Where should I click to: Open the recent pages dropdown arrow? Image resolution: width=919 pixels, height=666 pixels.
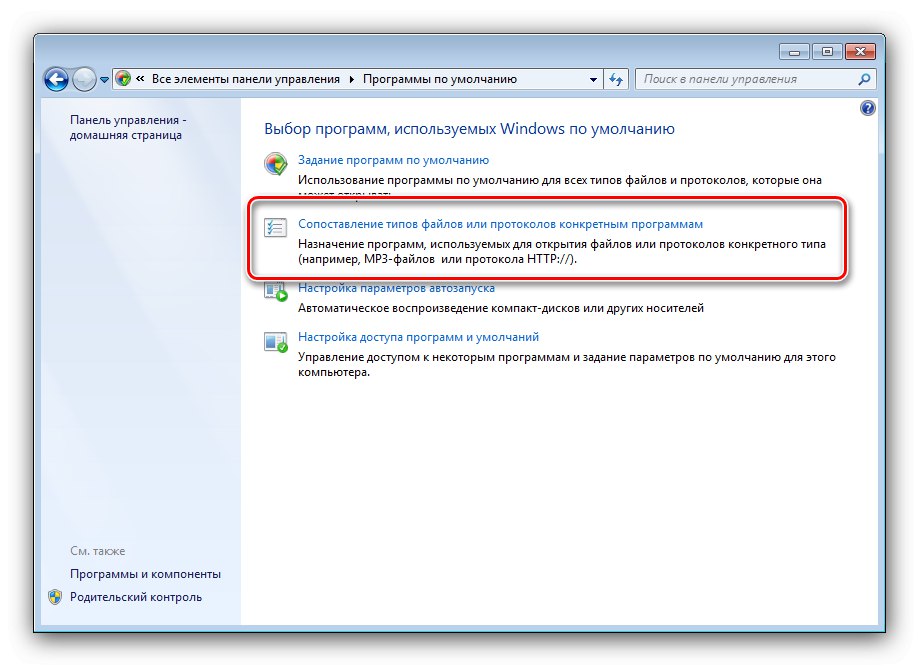[x=104, y=80]
